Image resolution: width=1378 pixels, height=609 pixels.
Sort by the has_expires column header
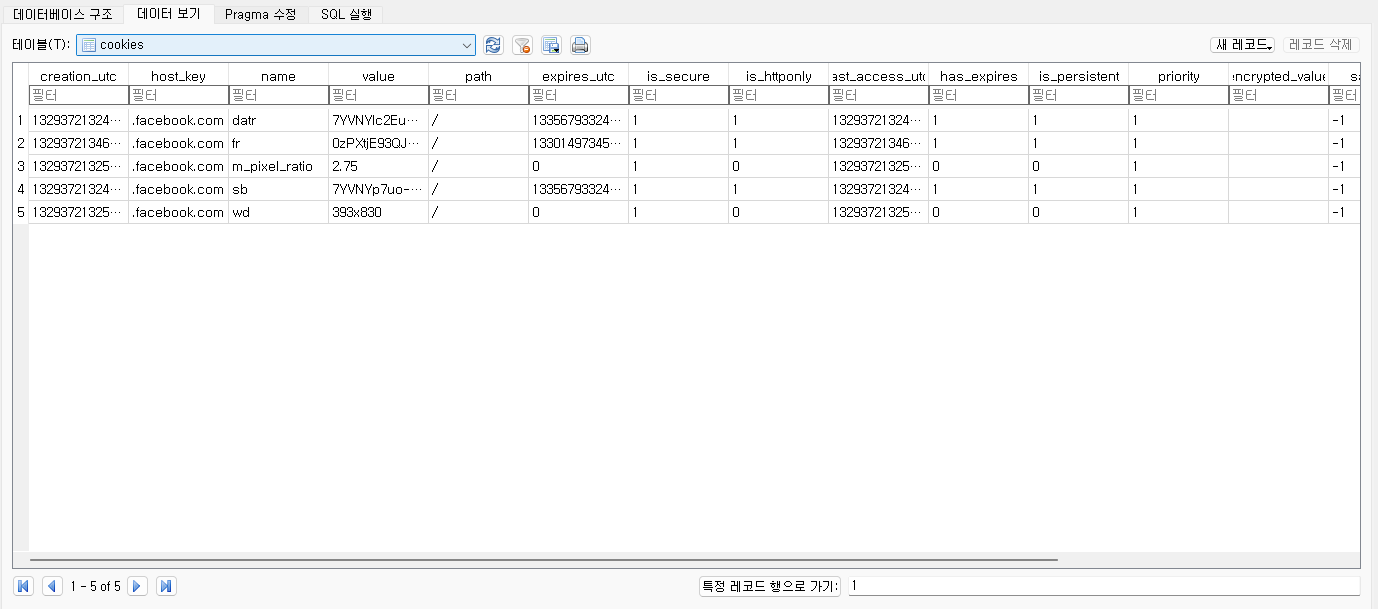[978, 76]
